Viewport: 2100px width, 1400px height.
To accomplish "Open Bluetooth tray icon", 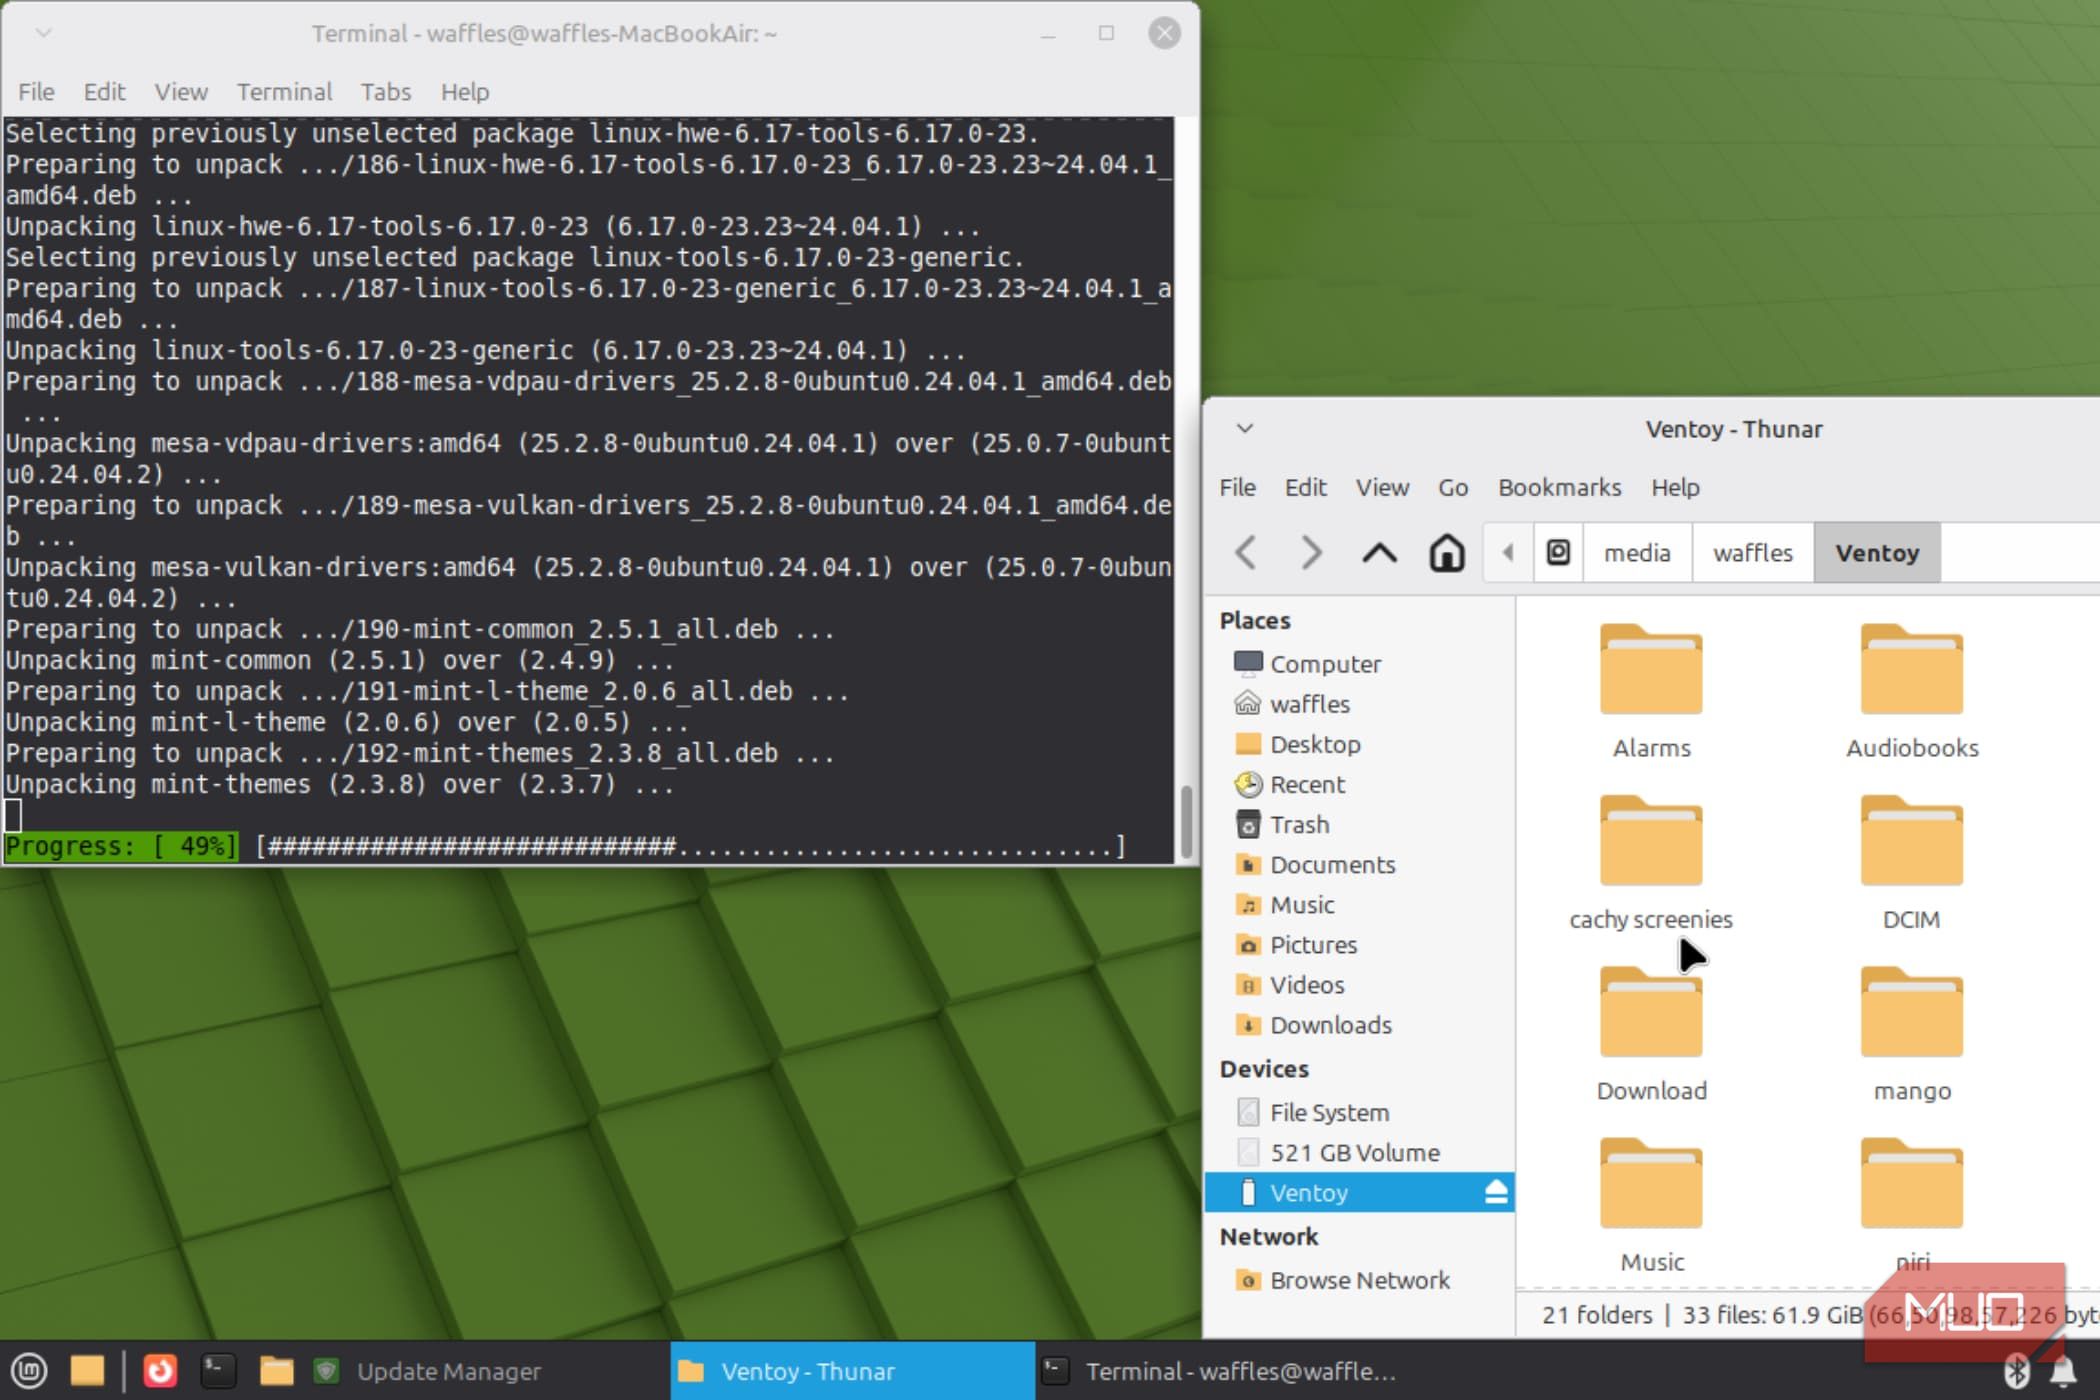I will [2016, 1371].
